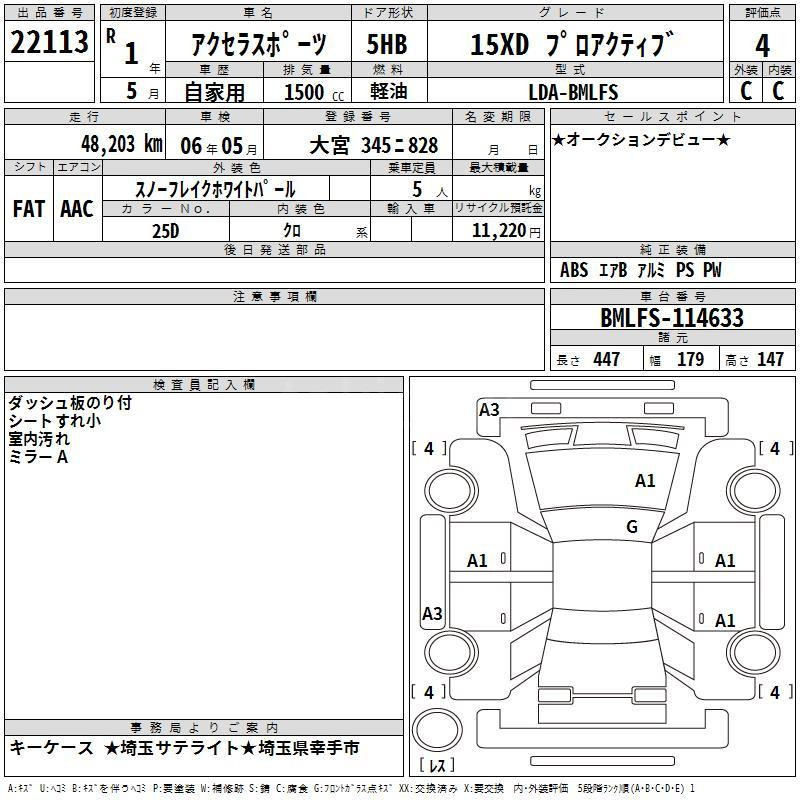Click the fuel type 軽油

click(x=389, y=91)
